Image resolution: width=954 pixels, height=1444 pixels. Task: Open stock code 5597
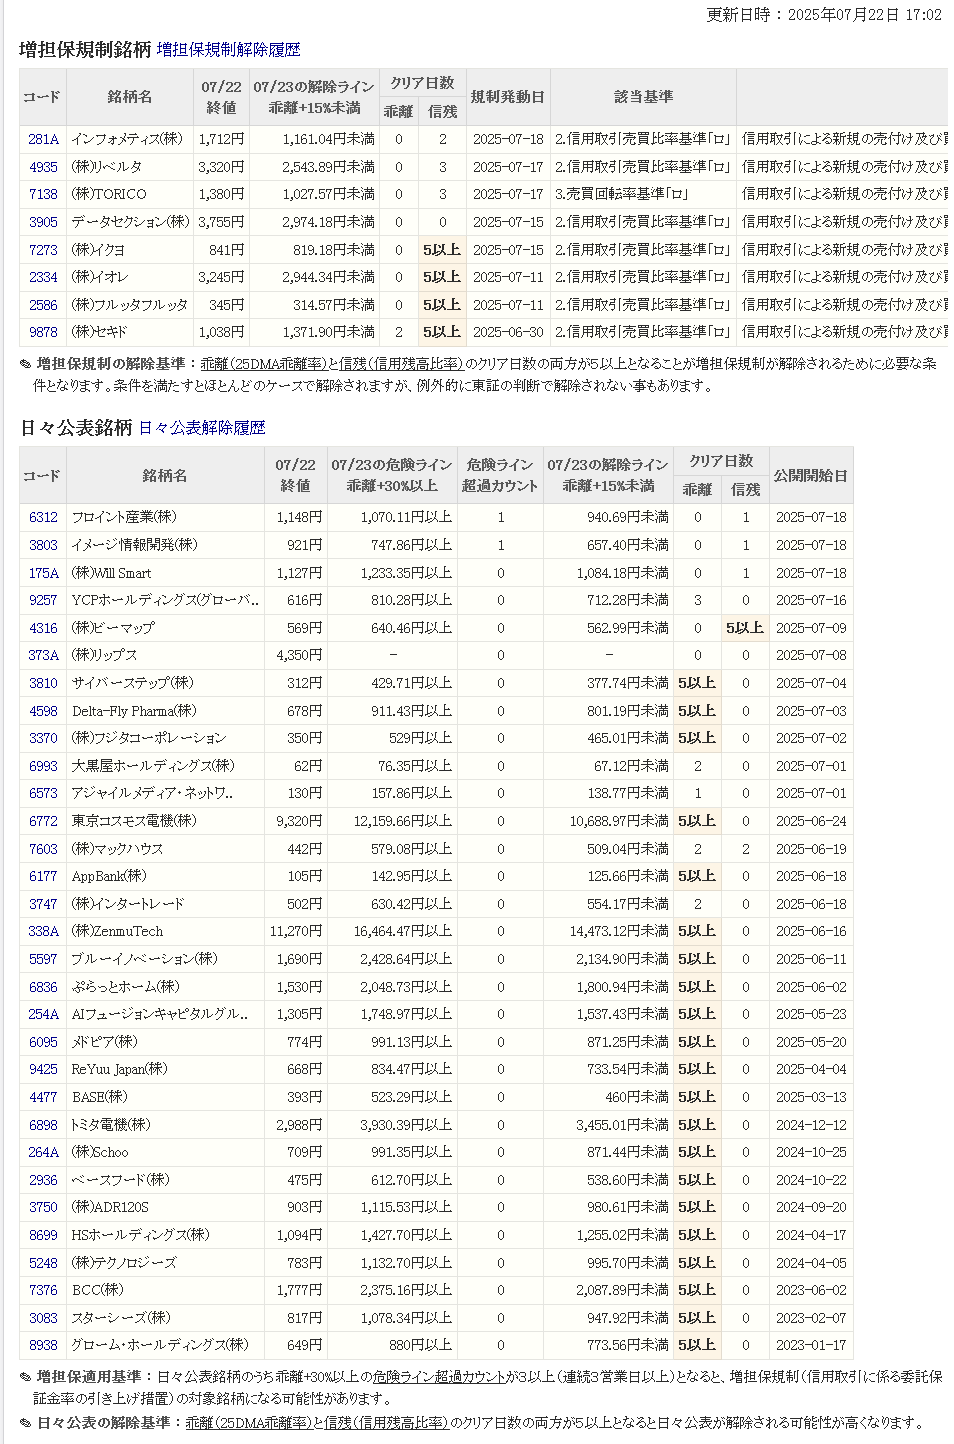[43, 959]
